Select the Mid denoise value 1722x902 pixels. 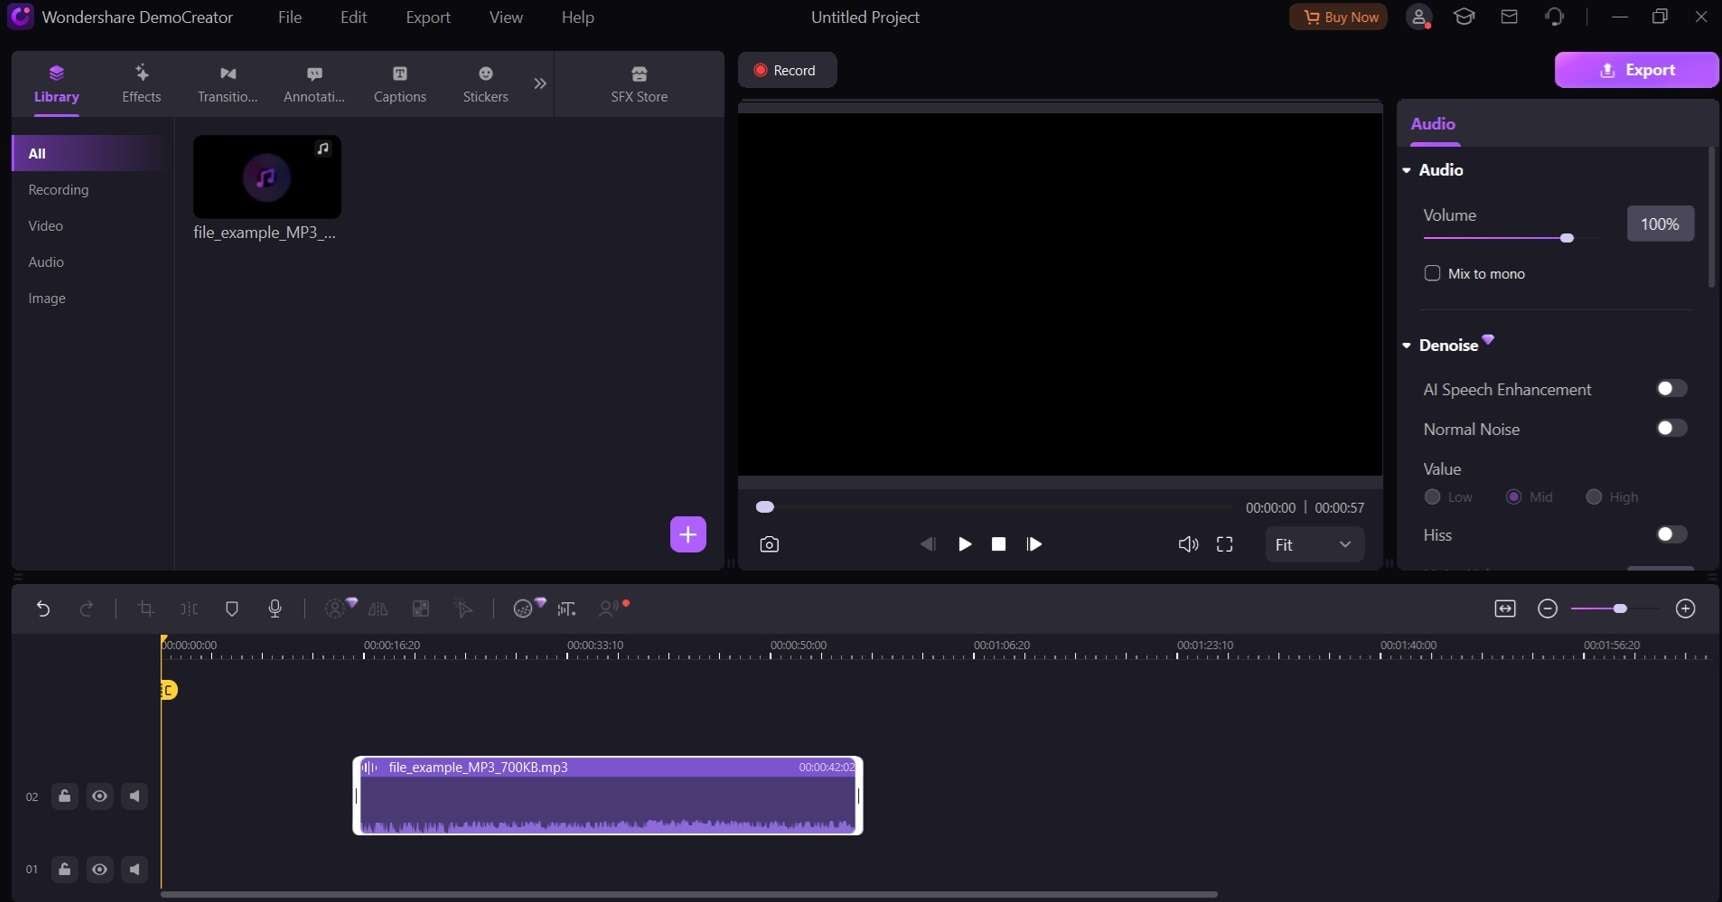[x=1513, y=497]
